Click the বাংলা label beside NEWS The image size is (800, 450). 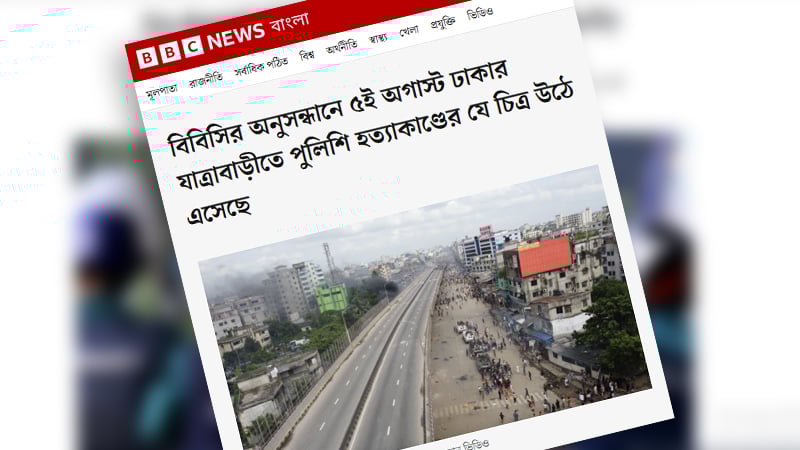tap(290, 23)
